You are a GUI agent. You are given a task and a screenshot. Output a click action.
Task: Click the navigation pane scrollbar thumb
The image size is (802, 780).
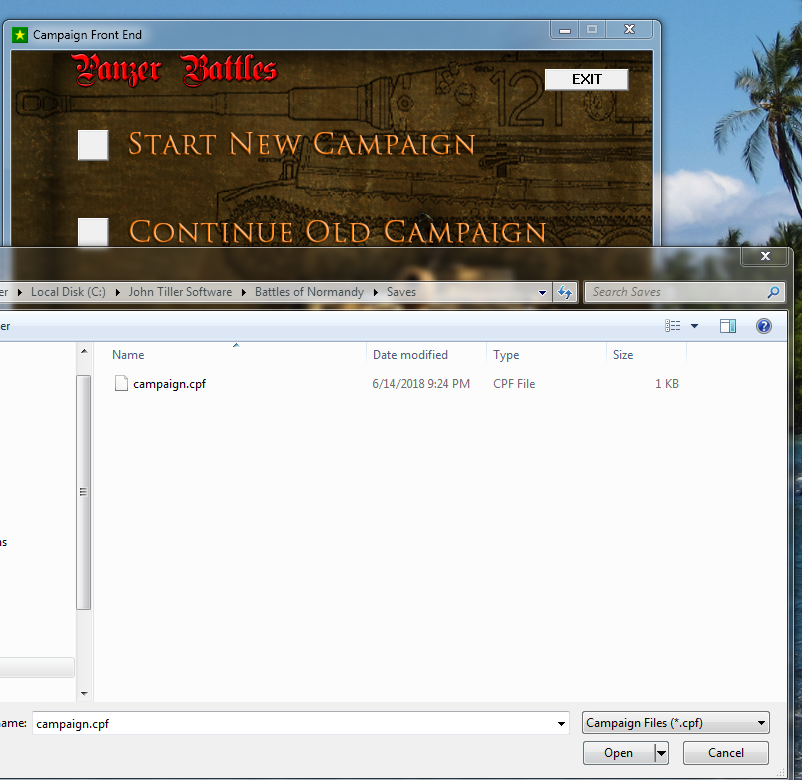coord(83,492)
